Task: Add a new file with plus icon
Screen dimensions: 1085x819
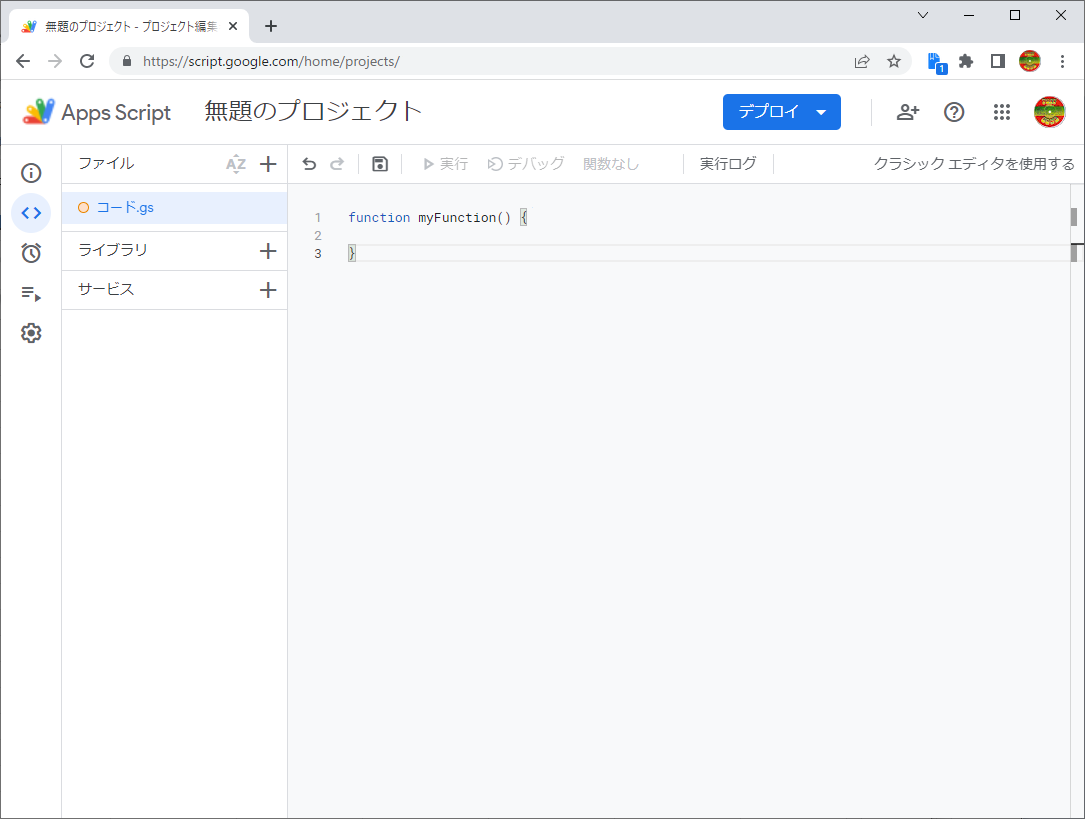Action: [x=268, y=164]
